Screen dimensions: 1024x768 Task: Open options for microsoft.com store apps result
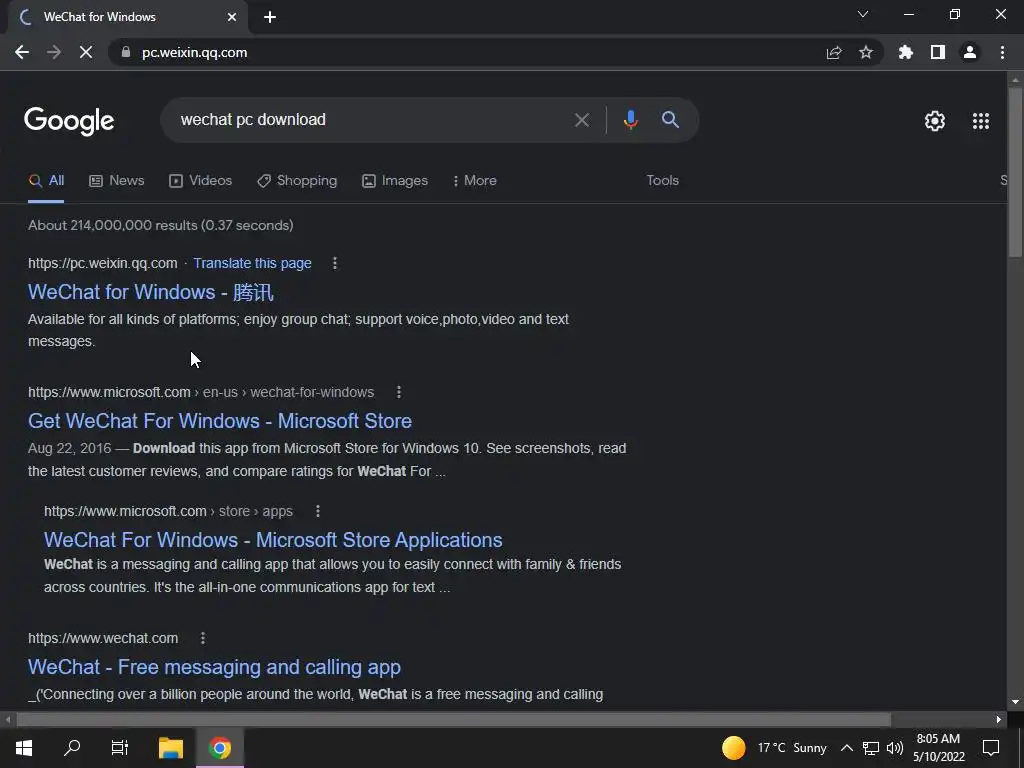point(317,511)
